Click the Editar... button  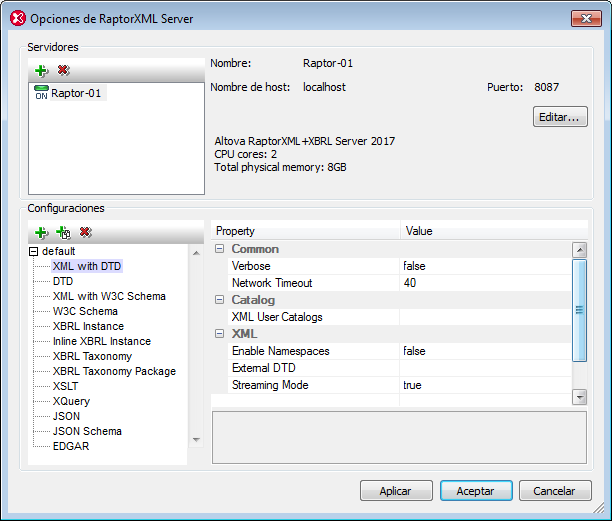click(559, 117)
